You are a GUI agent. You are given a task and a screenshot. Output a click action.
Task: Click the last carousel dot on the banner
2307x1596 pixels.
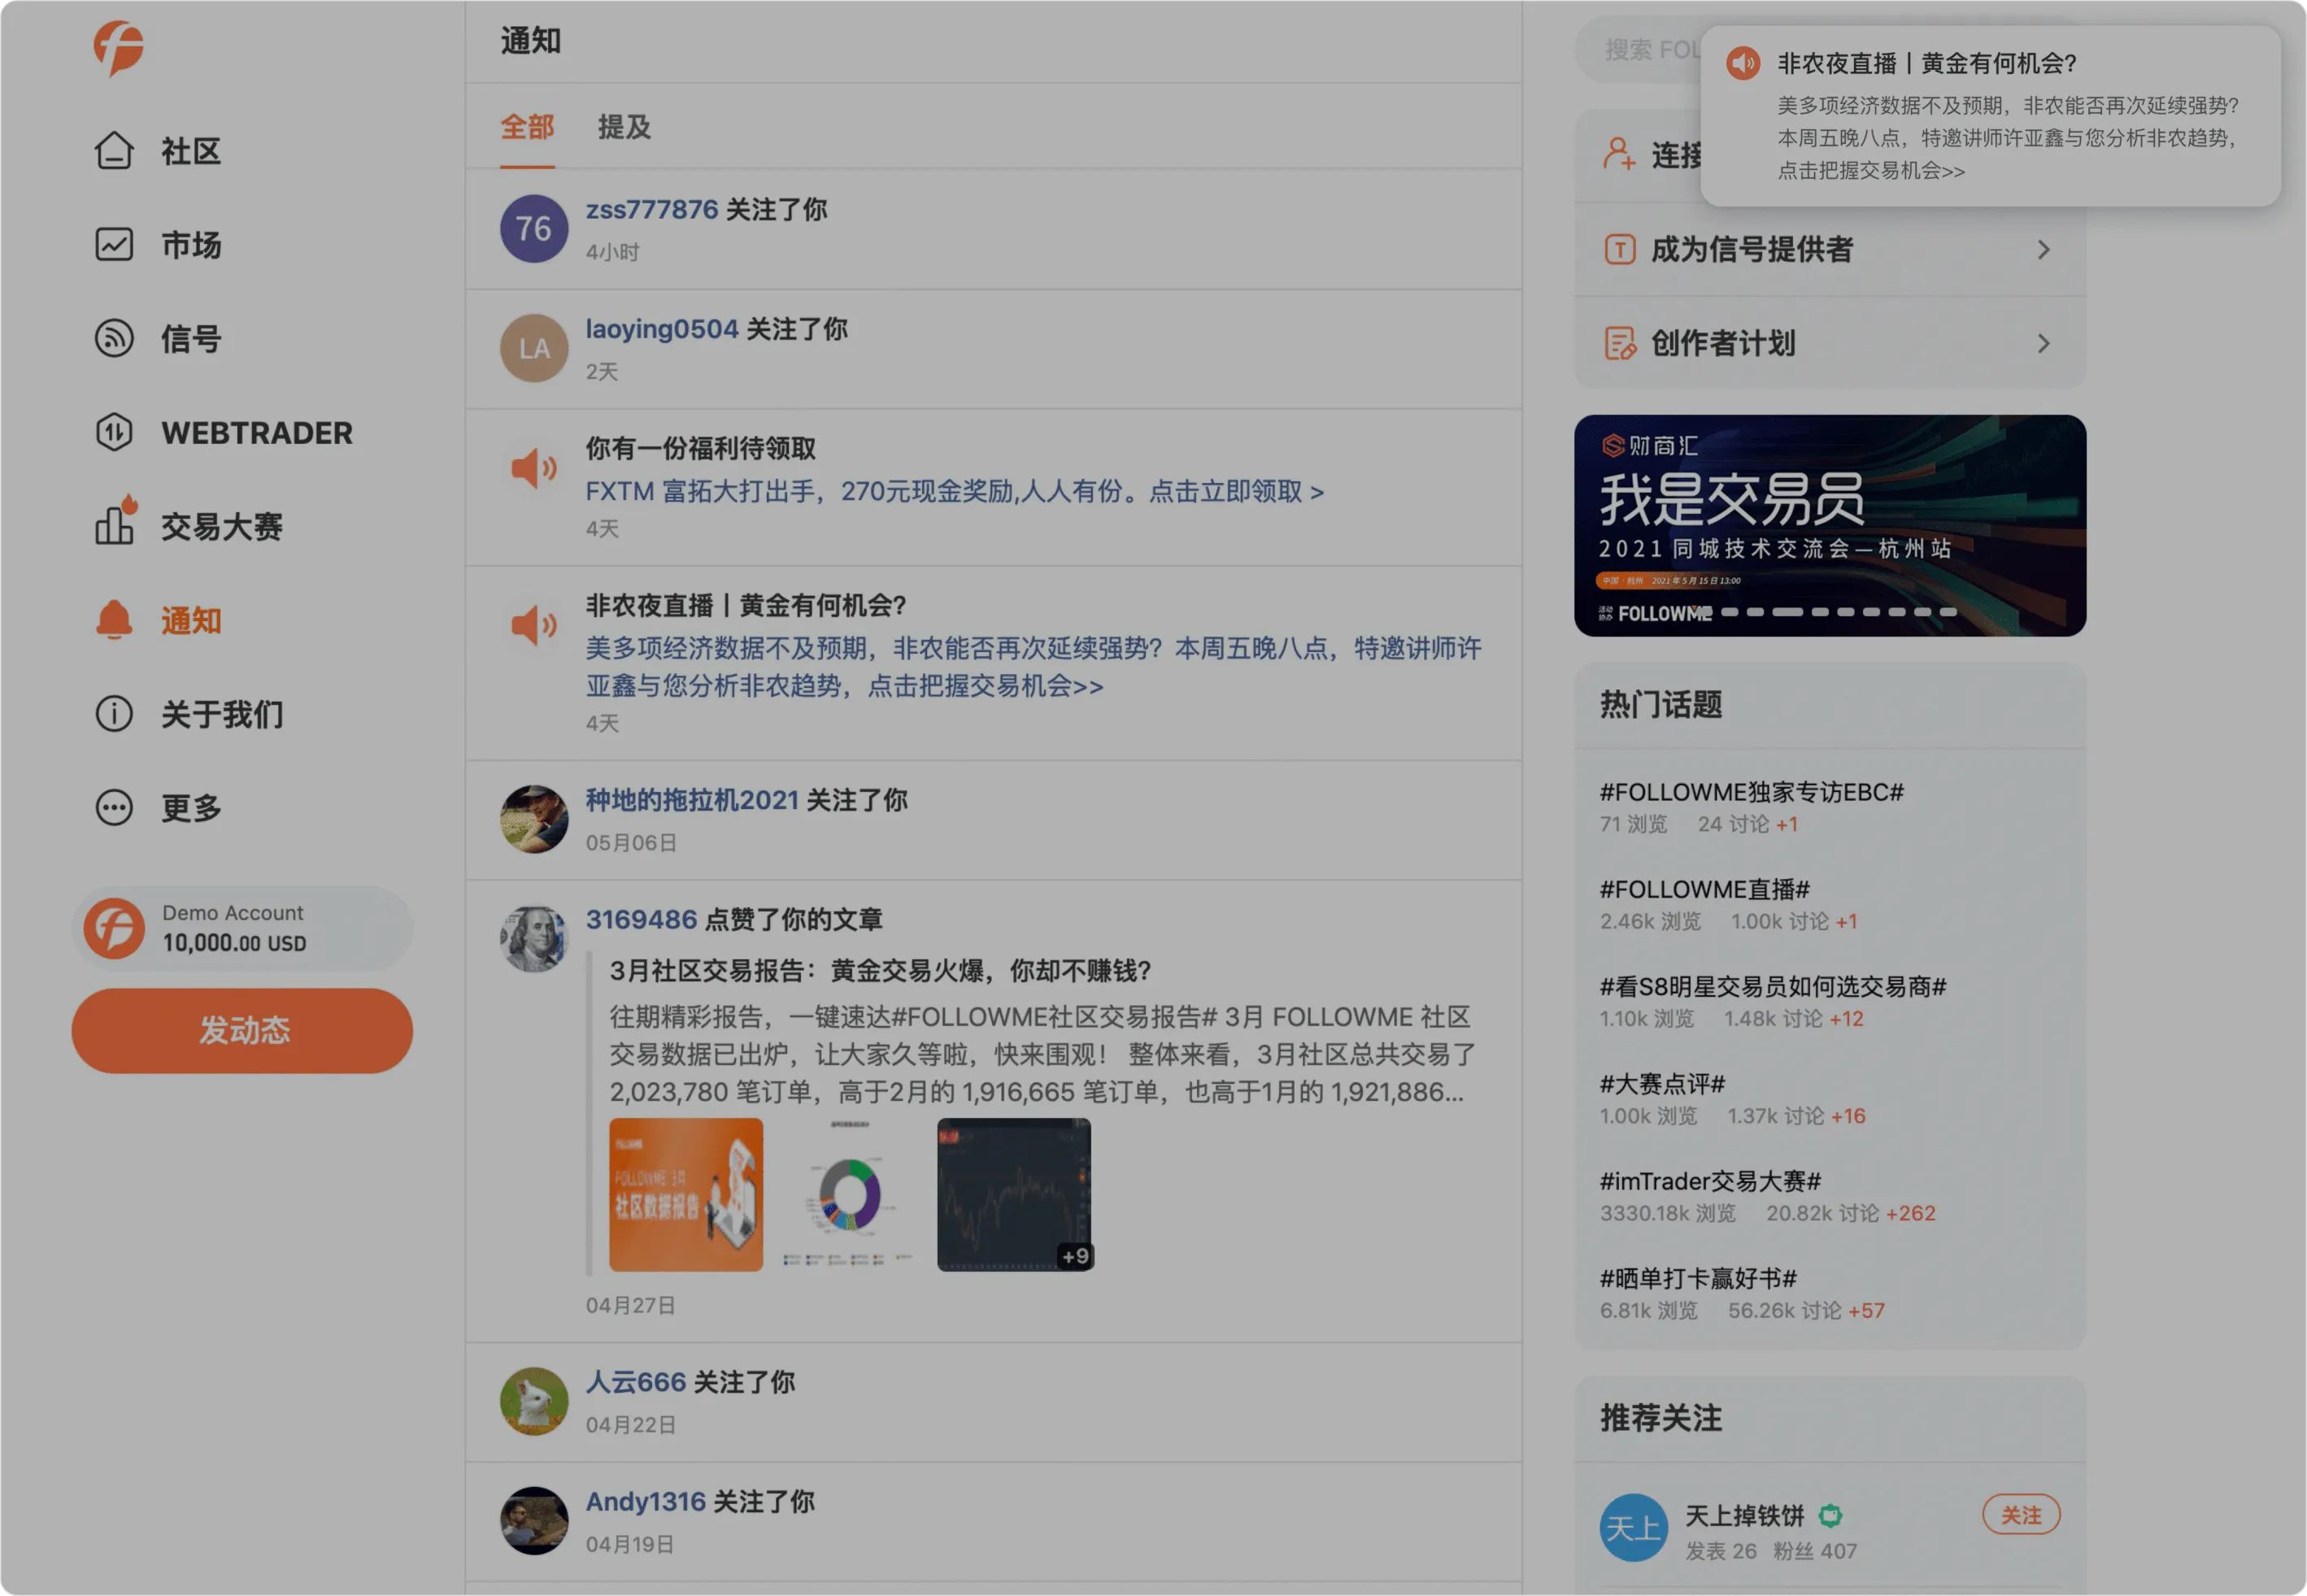(x=1948, y=612)
